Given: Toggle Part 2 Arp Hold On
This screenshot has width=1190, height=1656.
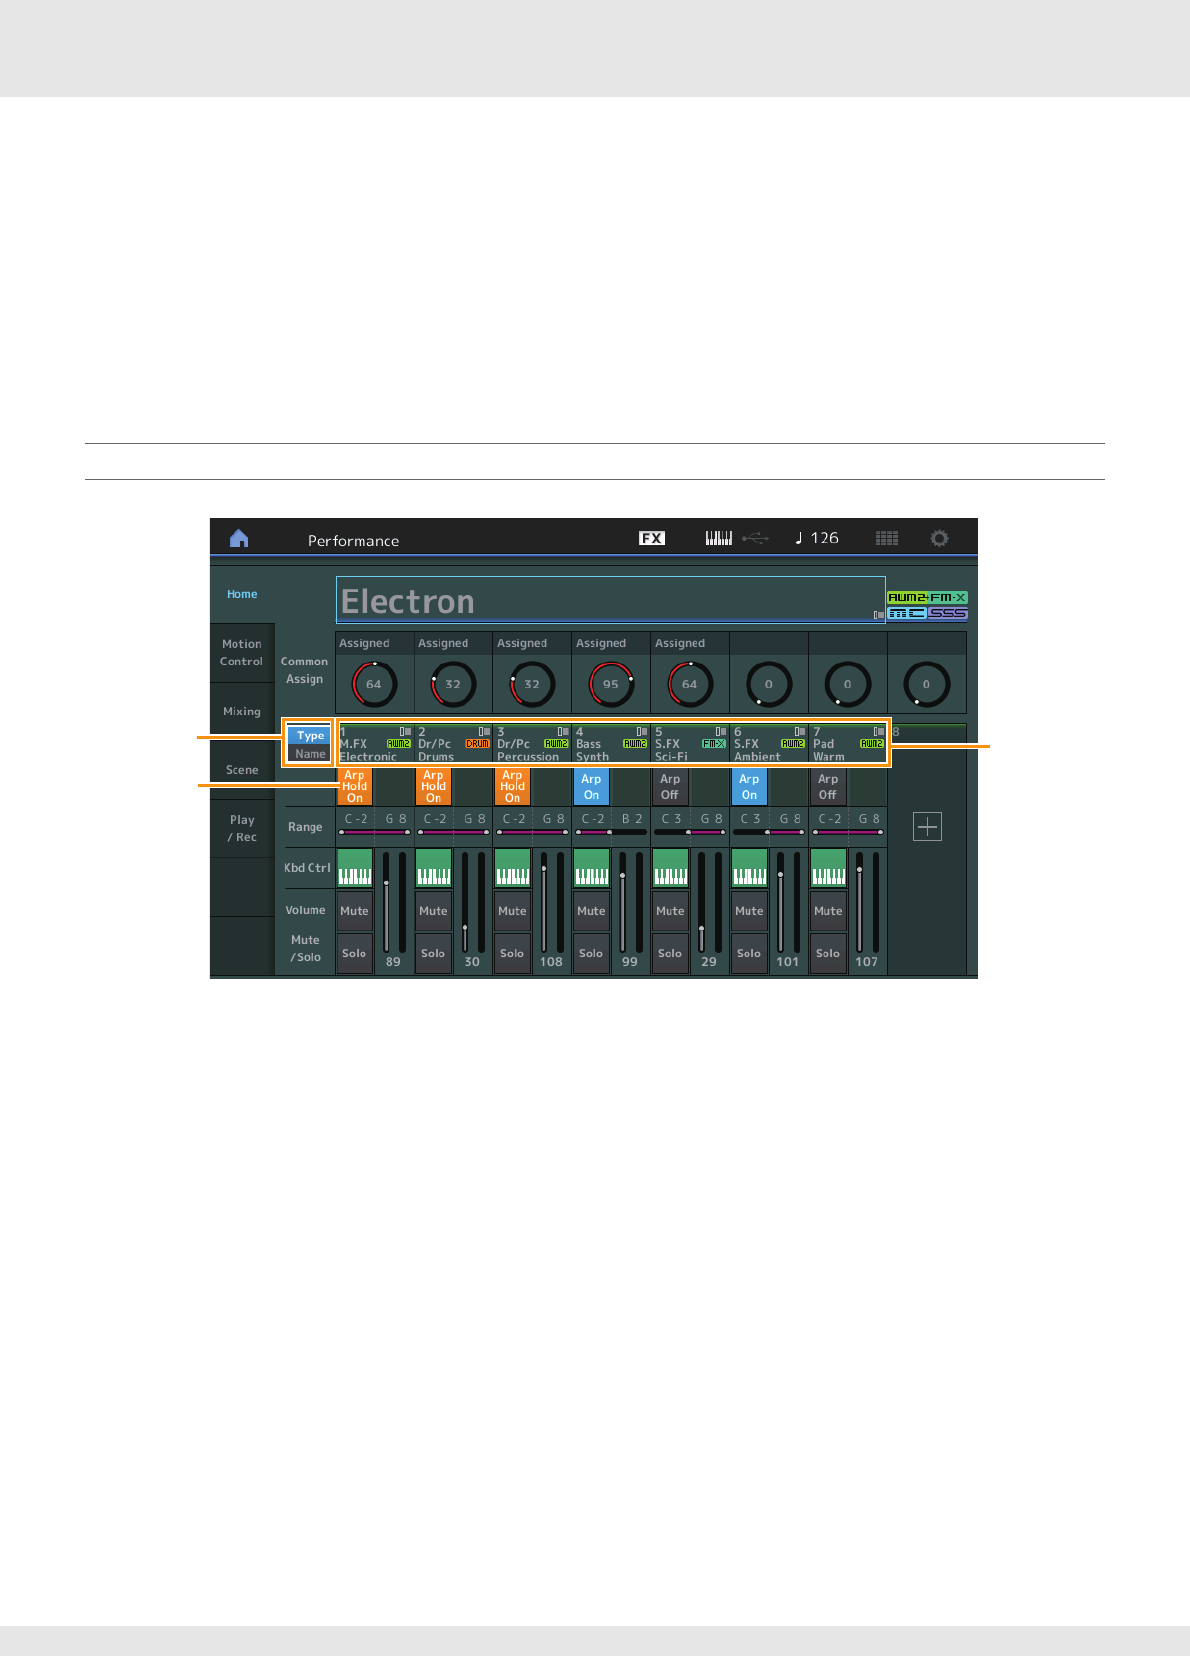Looking at the screenshot, I should tap(433, 787).
